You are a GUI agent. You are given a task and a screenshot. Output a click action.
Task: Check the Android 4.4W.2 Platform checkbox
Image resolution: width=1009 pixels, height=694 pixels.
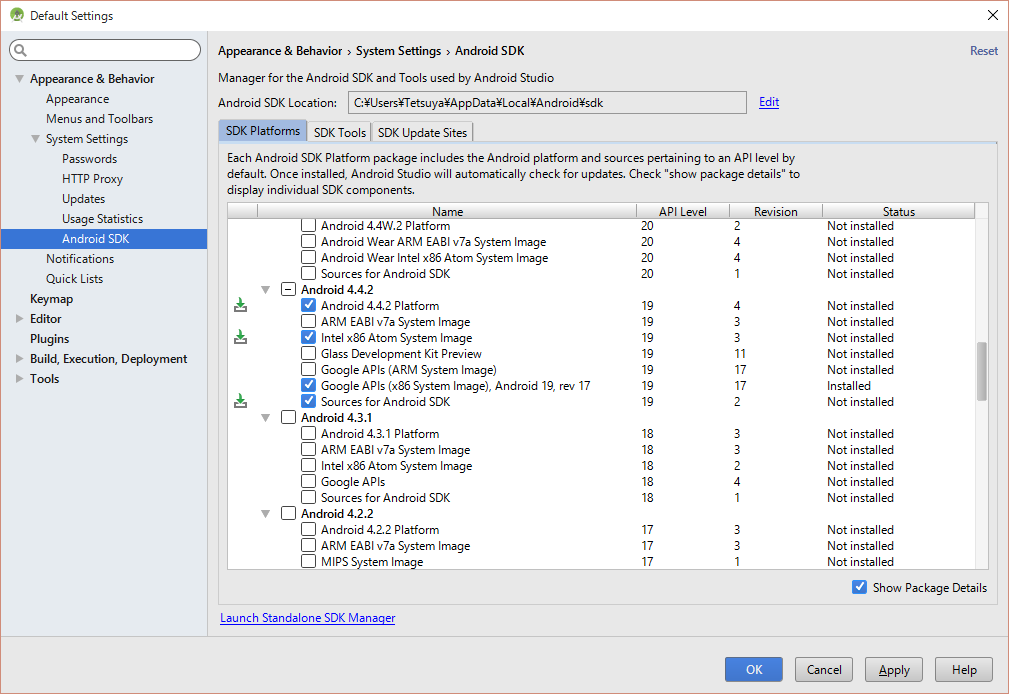[309, 225]
